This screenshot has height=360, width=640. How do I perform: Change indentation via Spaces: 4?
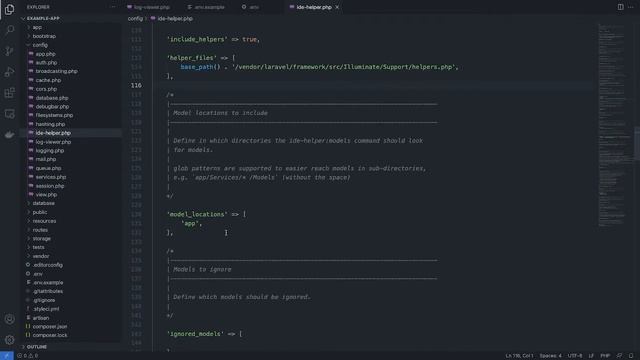(x=551, y=356)
